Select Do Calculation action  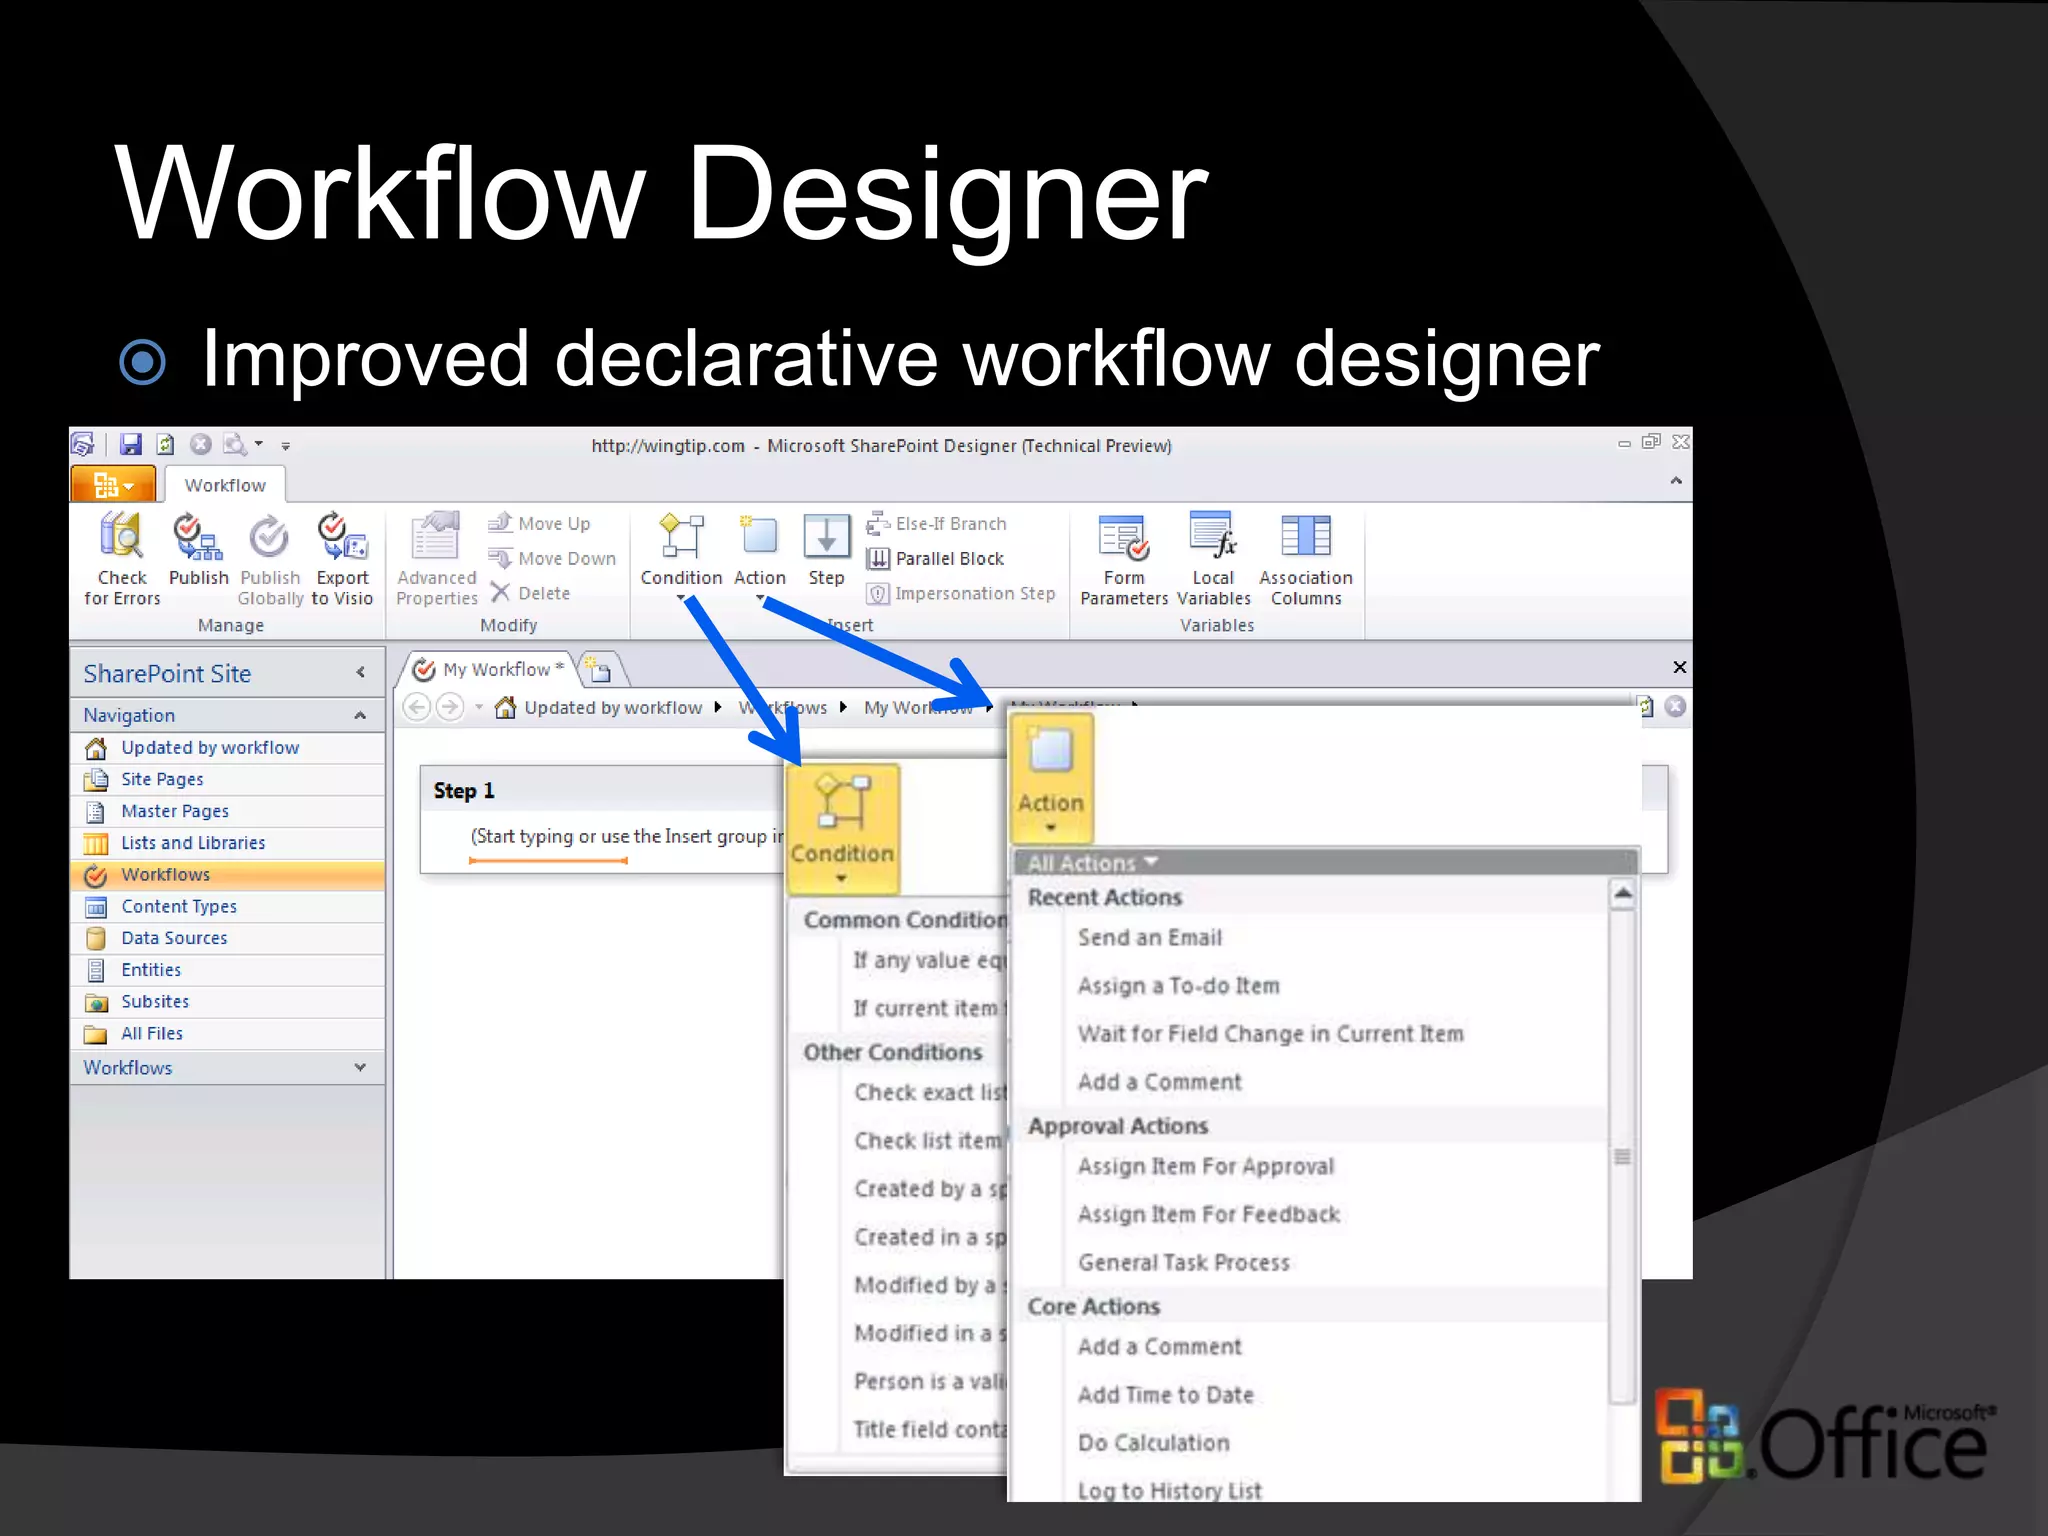pos(1154,1442)
